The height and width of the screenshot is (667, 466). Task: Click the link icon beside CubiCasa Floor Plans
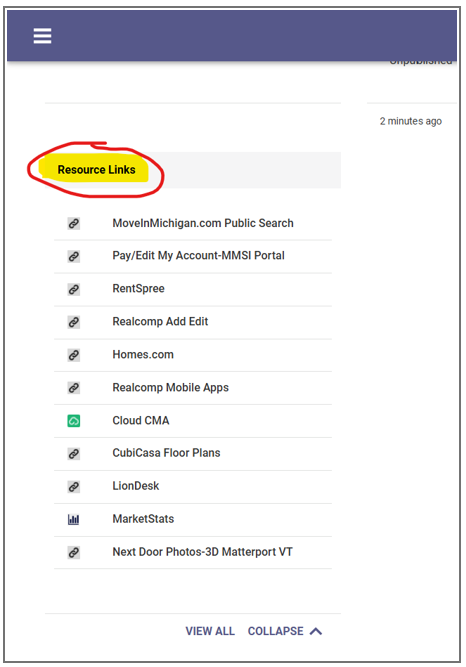(74, 453)
